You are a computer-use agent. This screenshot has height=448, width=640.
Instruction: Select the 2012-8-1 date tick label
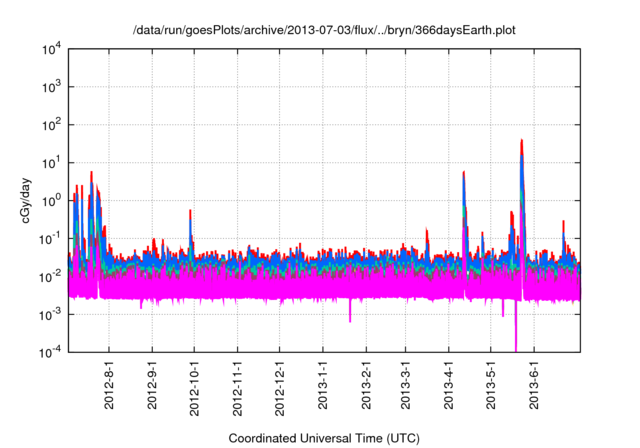[x=110, y=385]
